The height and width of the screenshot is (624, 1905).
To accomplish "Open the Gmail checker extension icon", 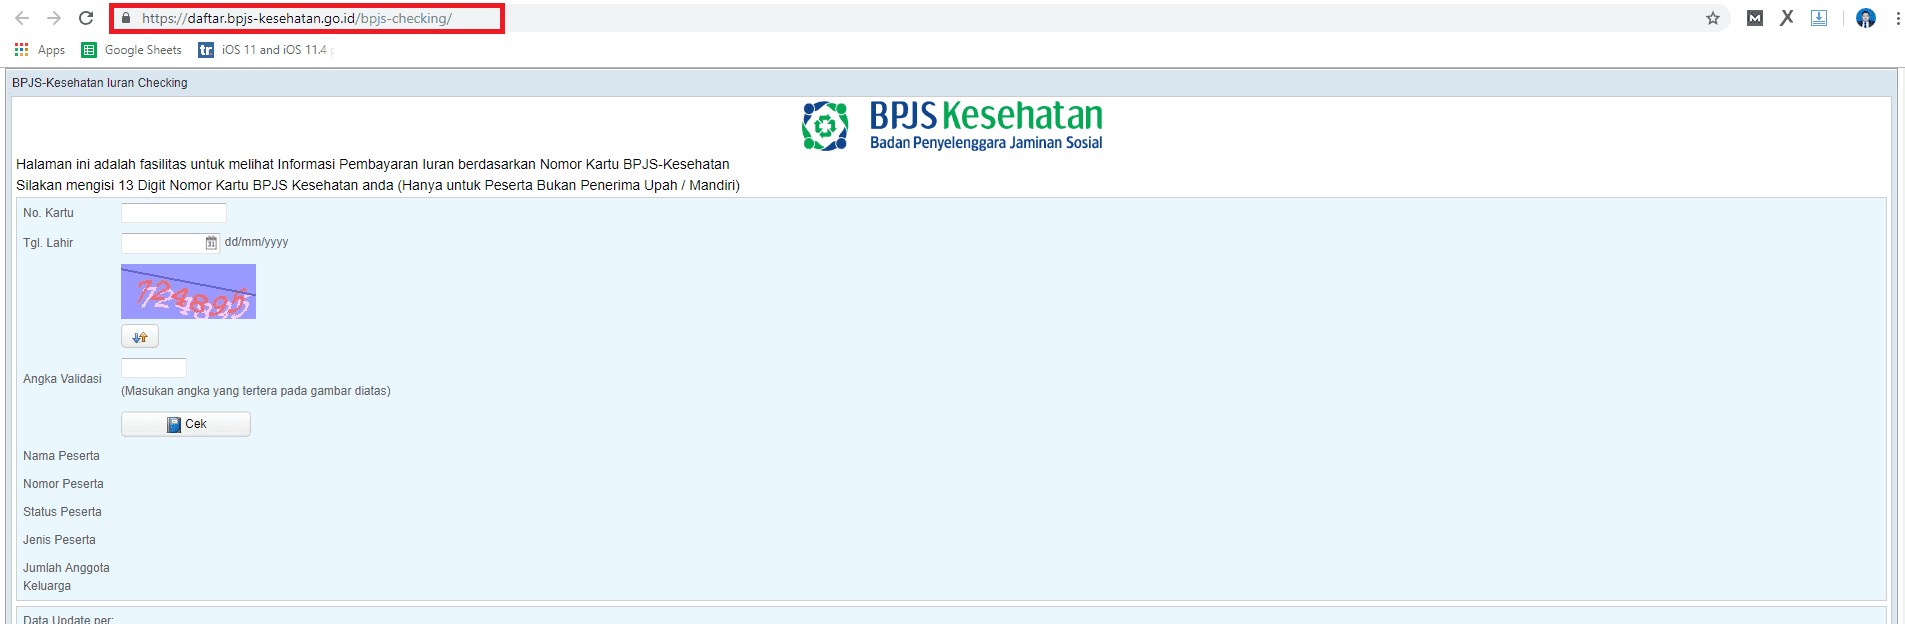I will (1755, 18).
